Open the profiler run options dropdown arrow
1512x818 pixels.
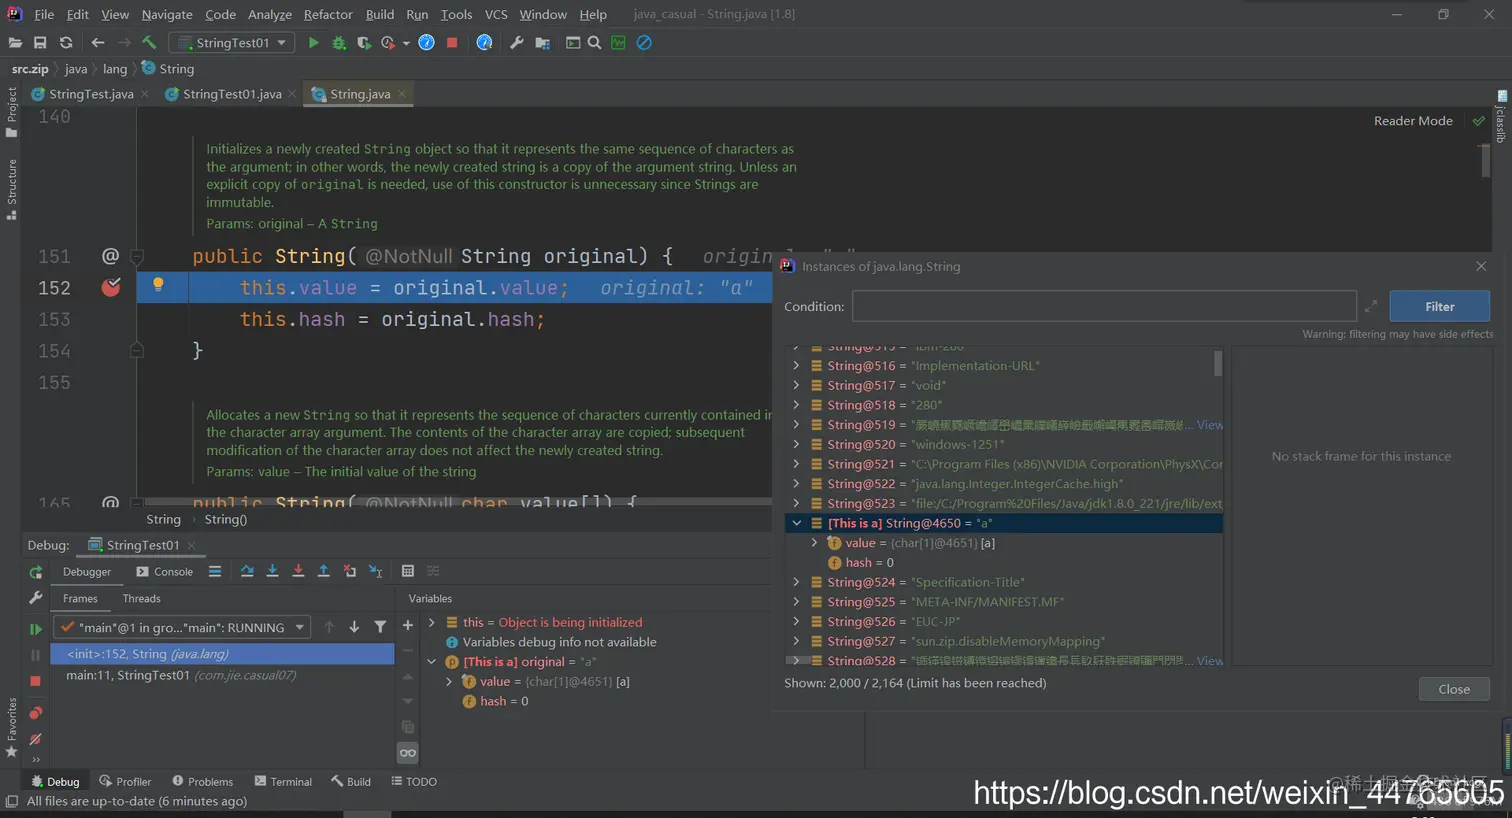[x=406, y=43]
